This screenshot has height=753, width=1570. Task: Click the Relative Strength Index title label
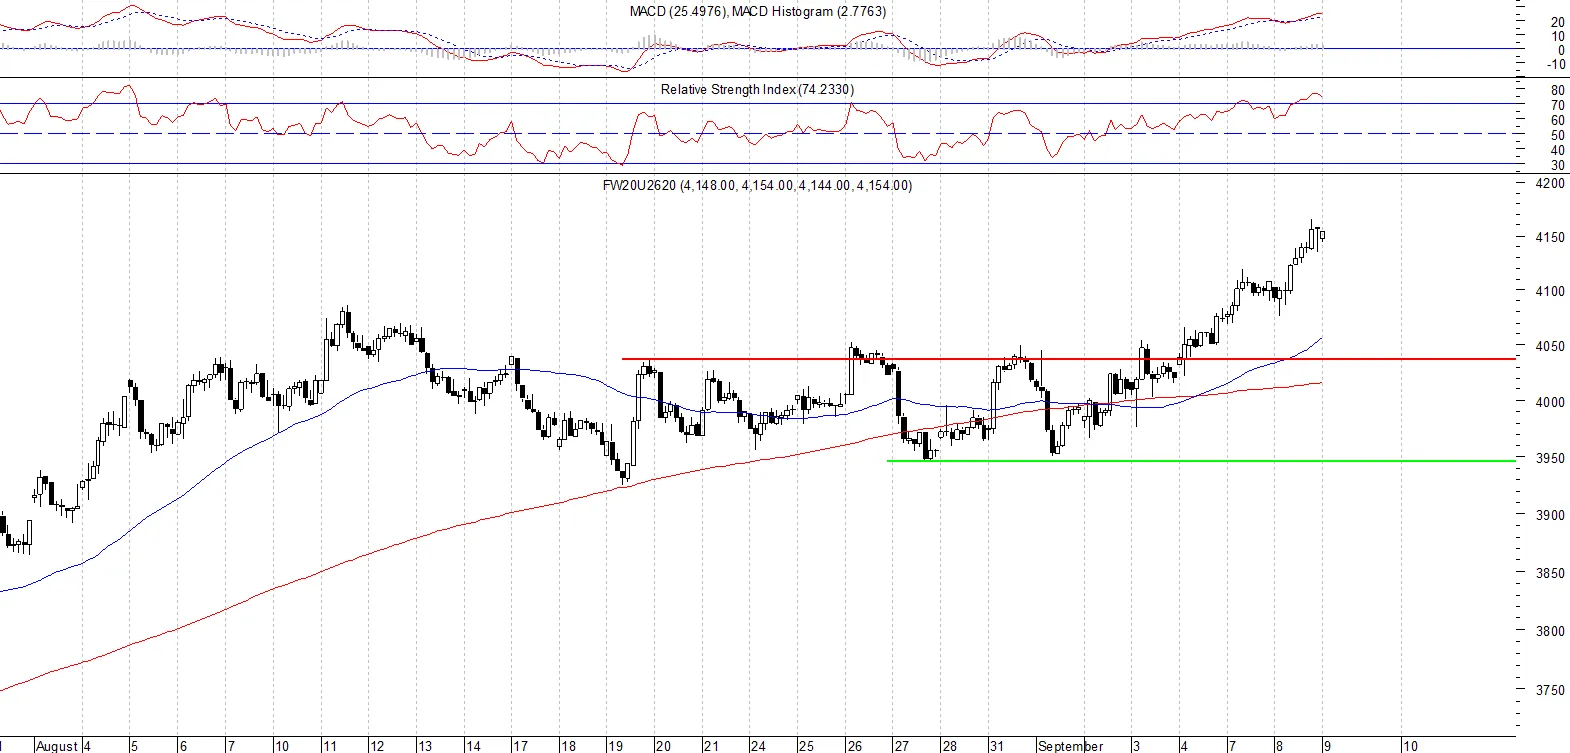pos(757,89)
